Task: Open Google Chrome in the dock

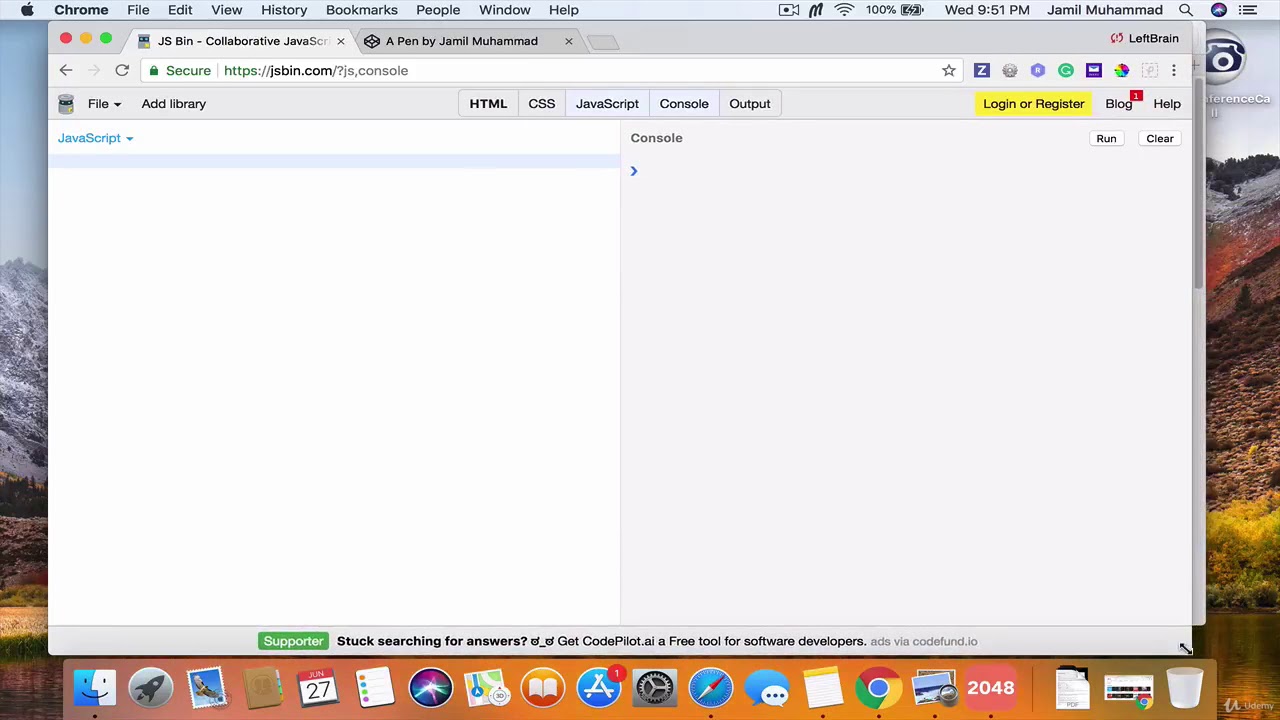Action: coord(878,688)
